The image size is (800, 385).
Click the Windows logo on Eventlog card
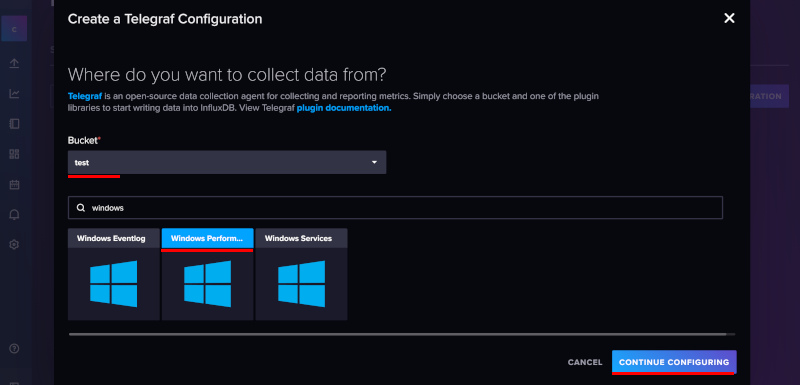point(114,284)
